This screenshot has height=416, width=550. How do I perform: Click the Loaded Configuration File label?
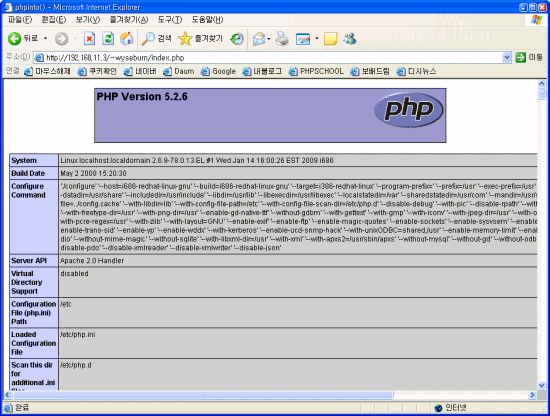34,343
